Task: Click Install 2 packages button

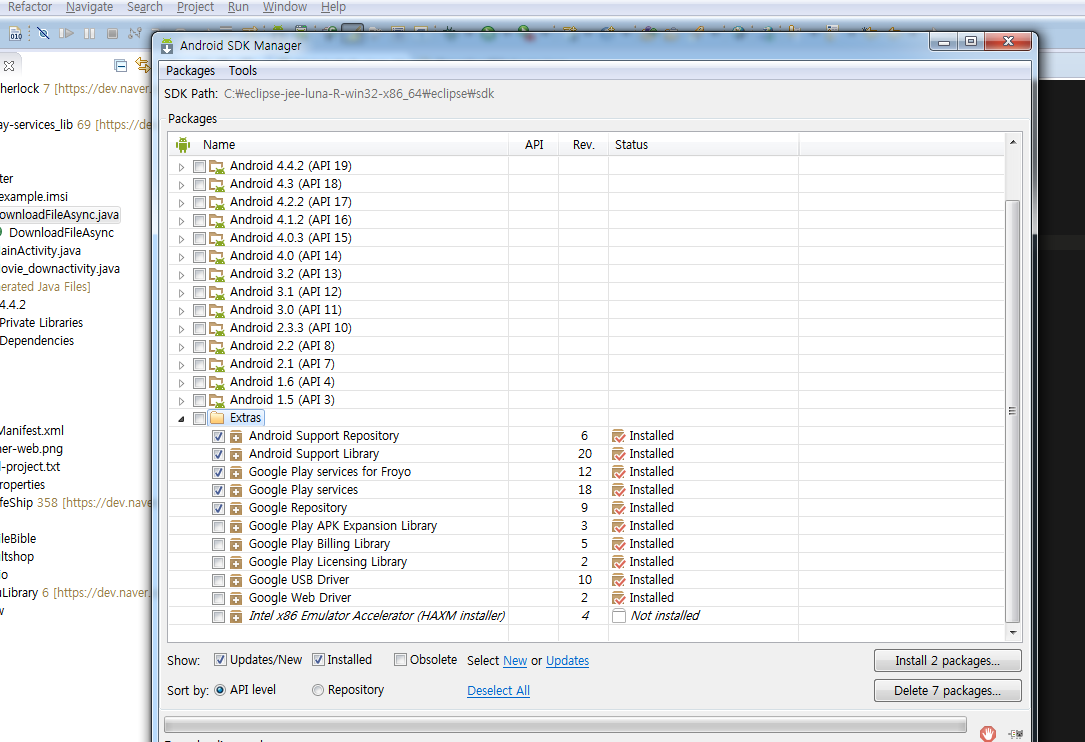Action: point(947,660)
